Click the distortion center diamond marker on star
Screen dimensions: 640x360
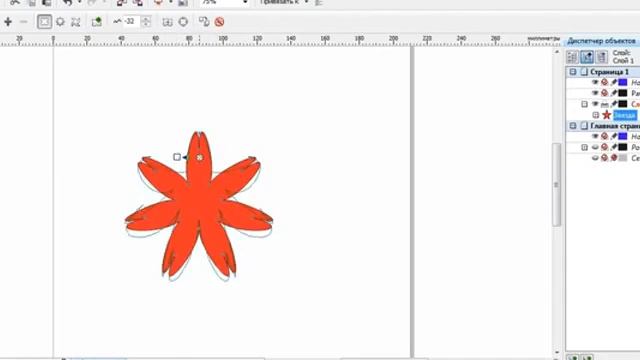pyautogui.click(x=200, y=157)
